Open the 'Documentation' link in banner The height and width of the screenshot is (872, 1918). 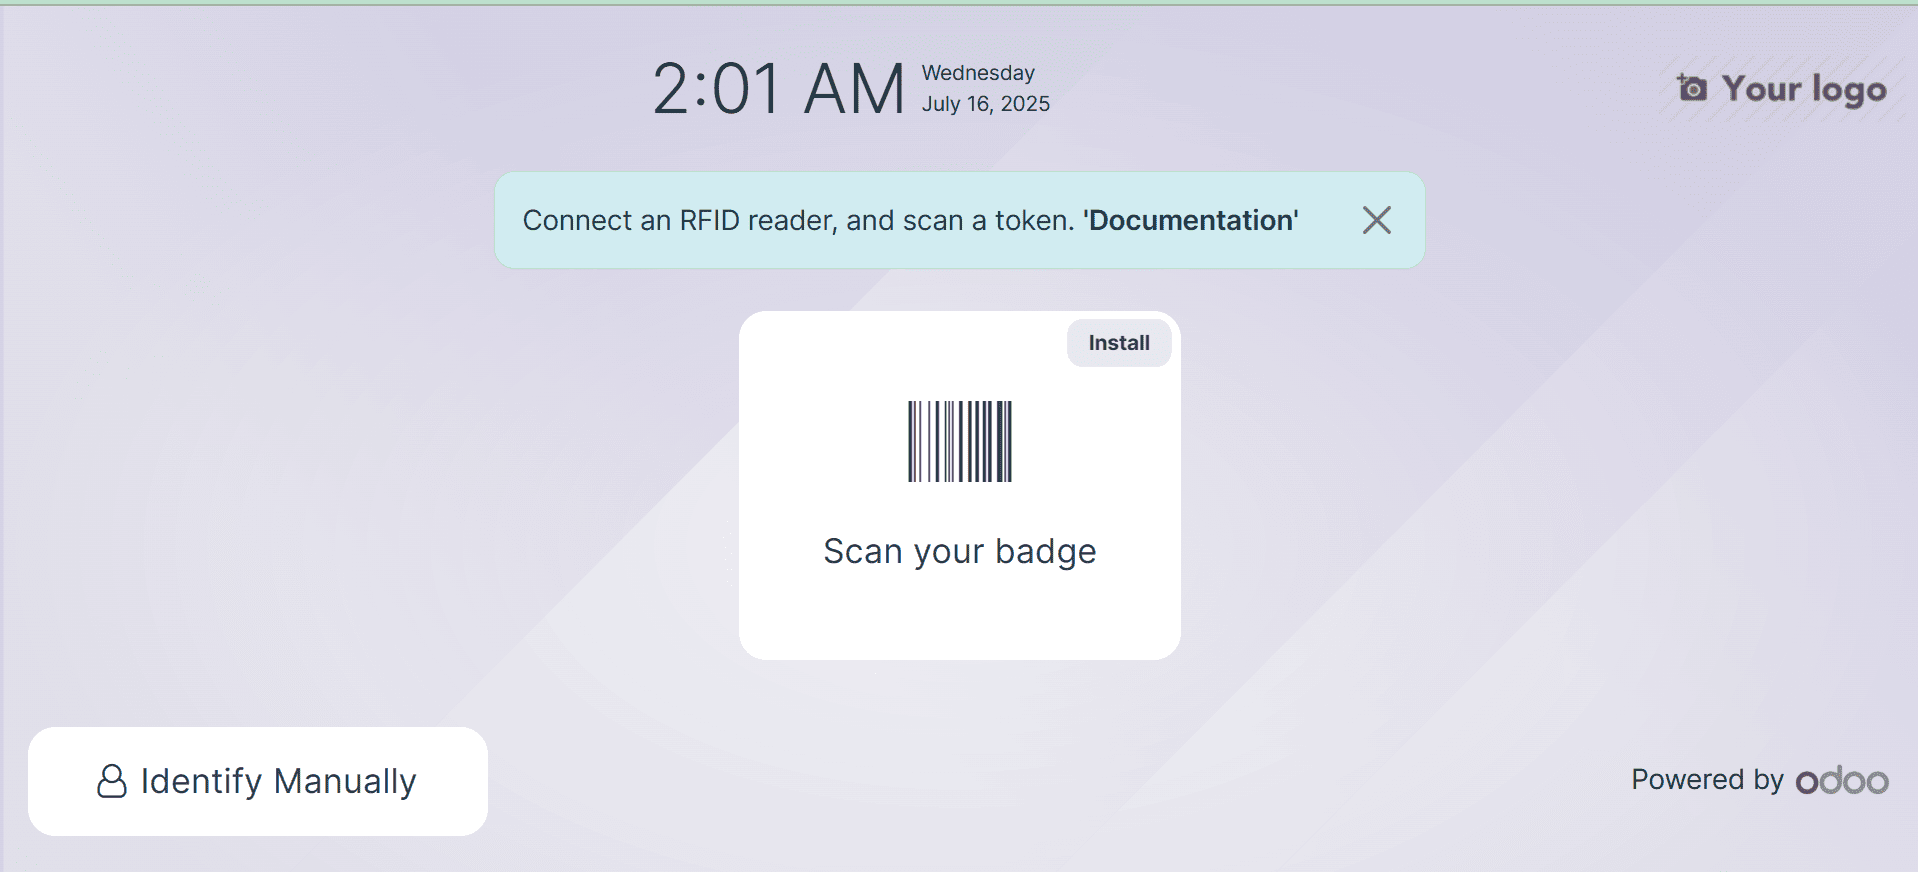pos(1190,220)
